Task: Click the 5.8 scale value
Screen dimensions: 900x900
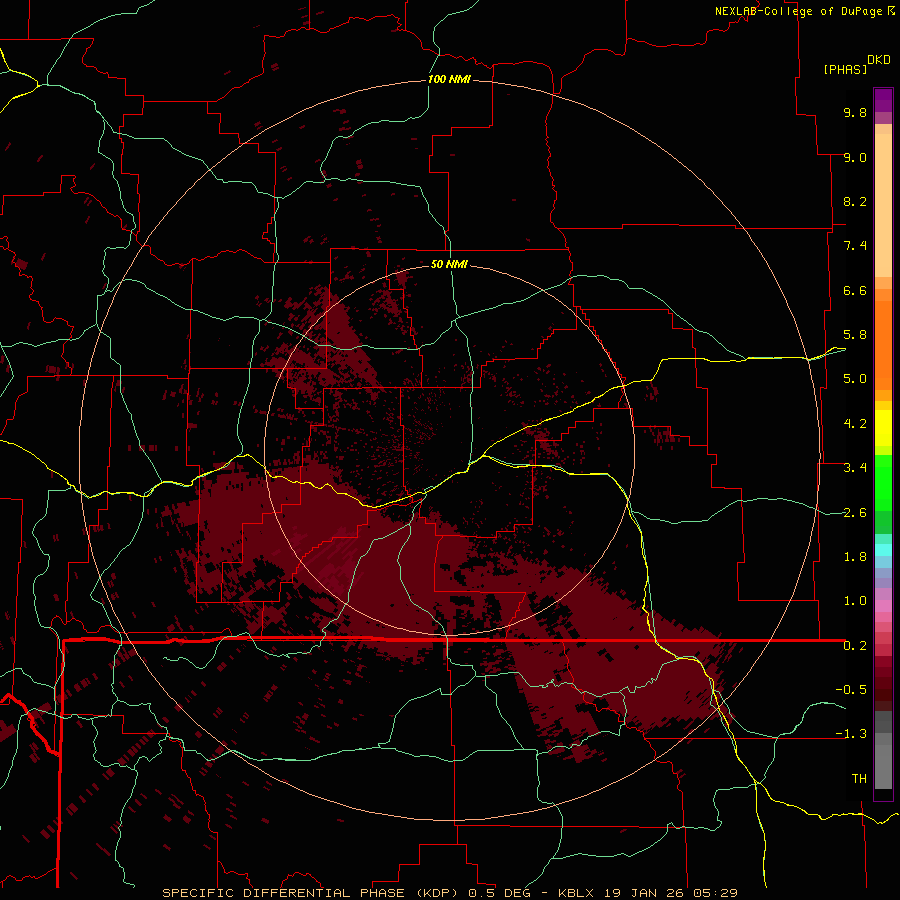Action: (x=855, y=335)
